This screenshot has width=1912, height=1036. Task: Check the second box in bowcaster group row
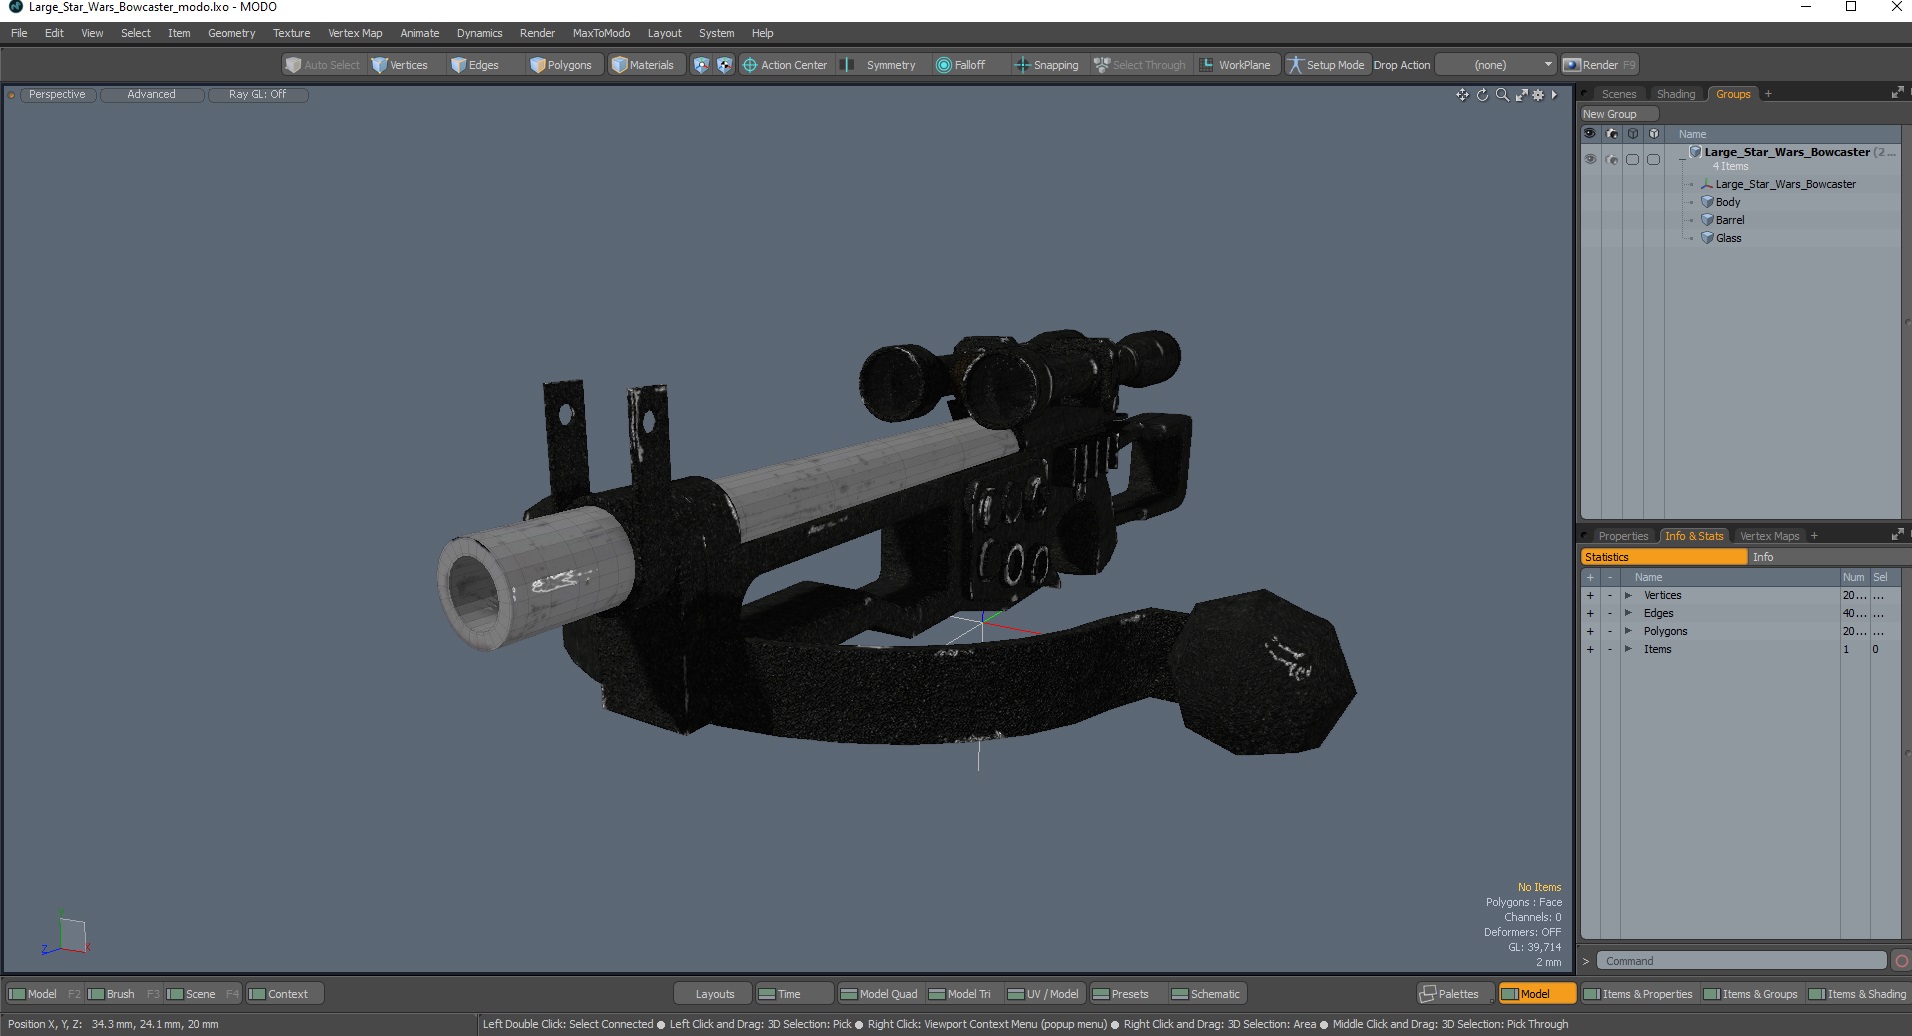(1654, 159)
